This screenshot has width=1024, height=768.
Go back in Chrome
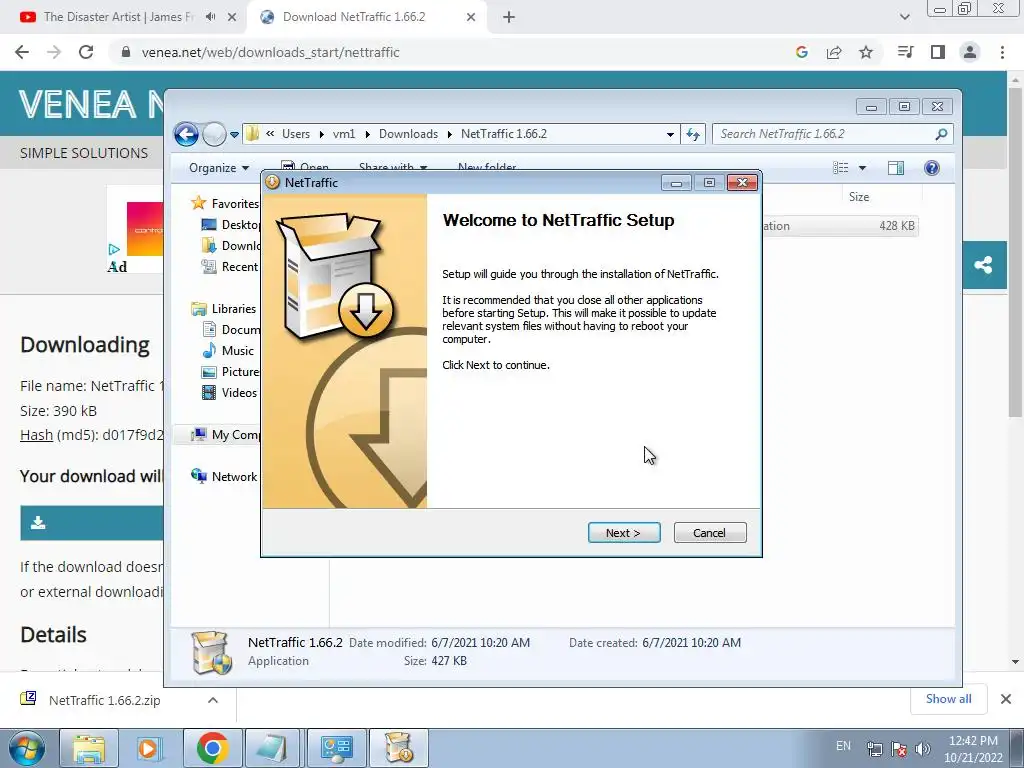point(22,52)
